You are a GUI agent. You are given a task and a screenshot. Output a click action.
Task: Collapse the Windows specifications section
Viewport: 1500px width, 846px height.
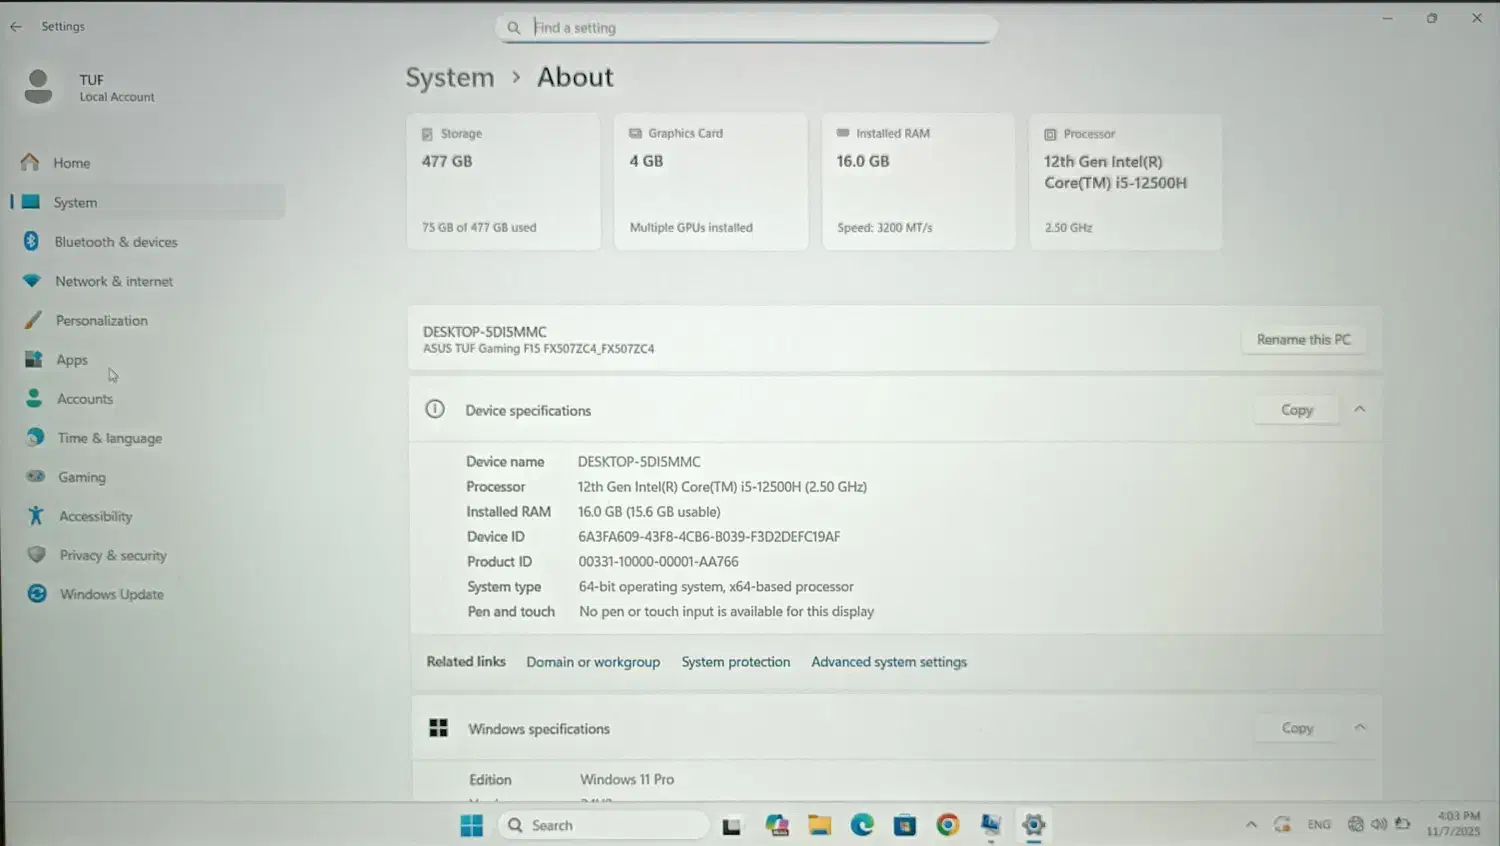tap(1360, 728)
